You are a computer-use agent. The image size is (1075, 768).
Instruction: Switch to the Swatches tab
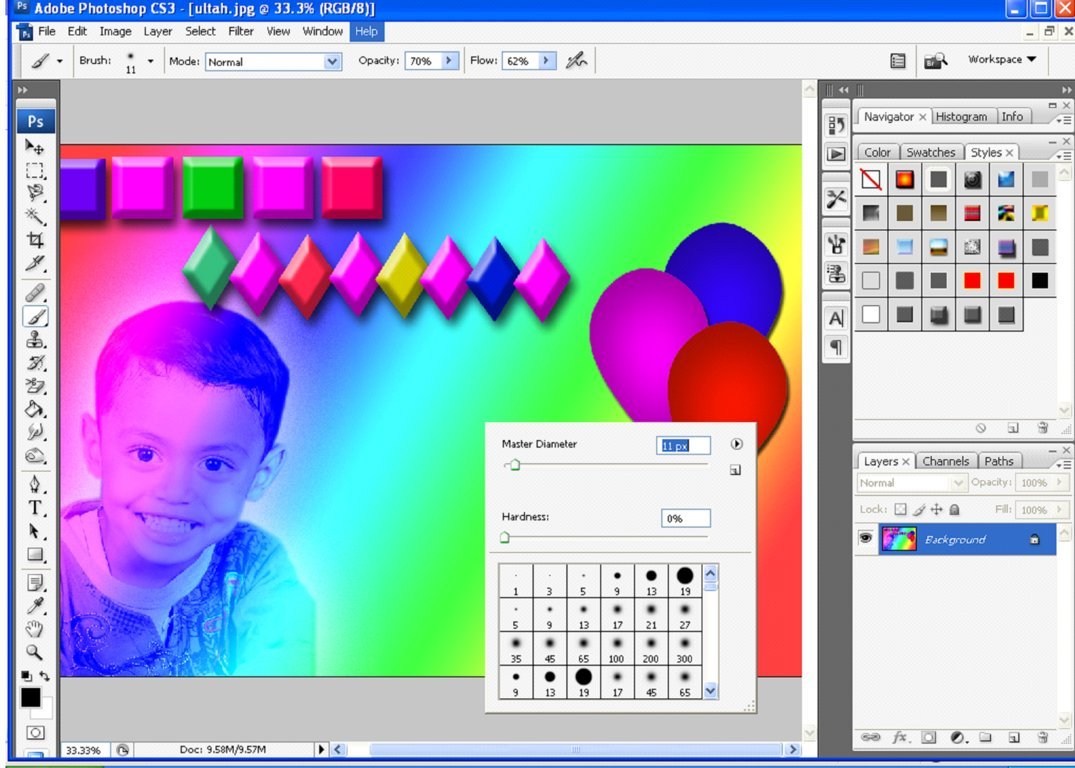click(930, 152)
